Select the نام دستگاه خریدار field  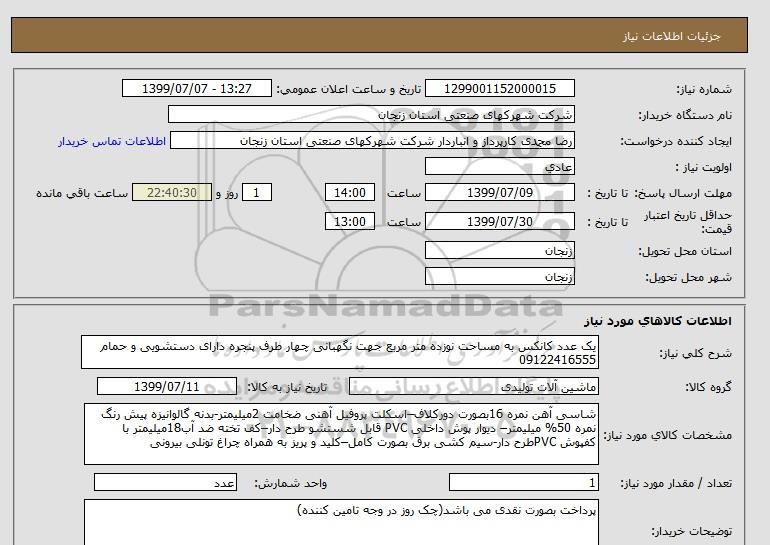(371, 115)
